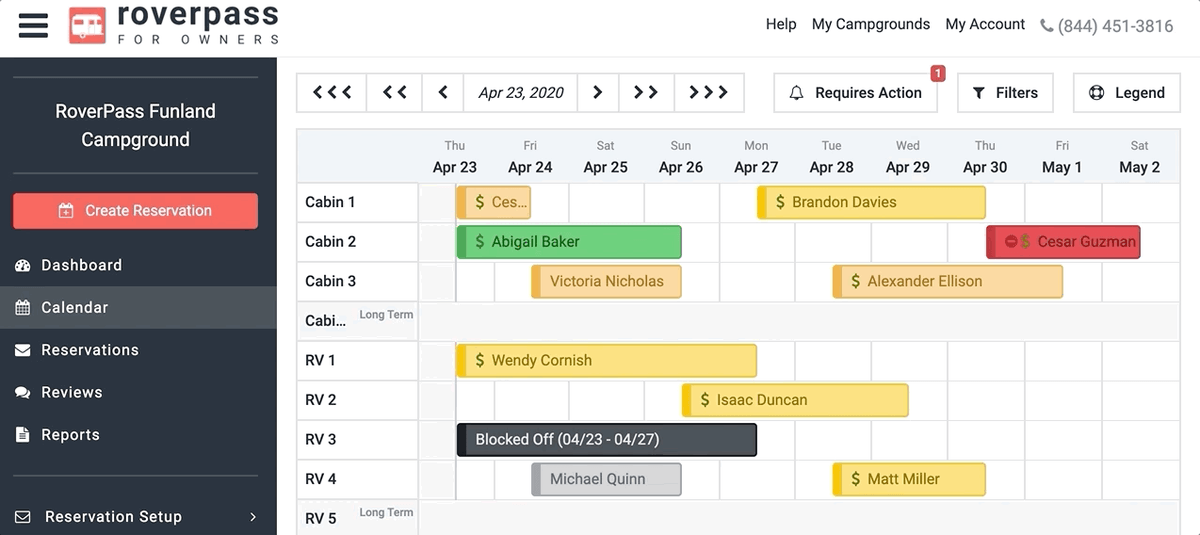Expand the Reservation Setup submenu chevron
The width and height of the screenshot is (1200, 535).
click(x=253, y=517)
